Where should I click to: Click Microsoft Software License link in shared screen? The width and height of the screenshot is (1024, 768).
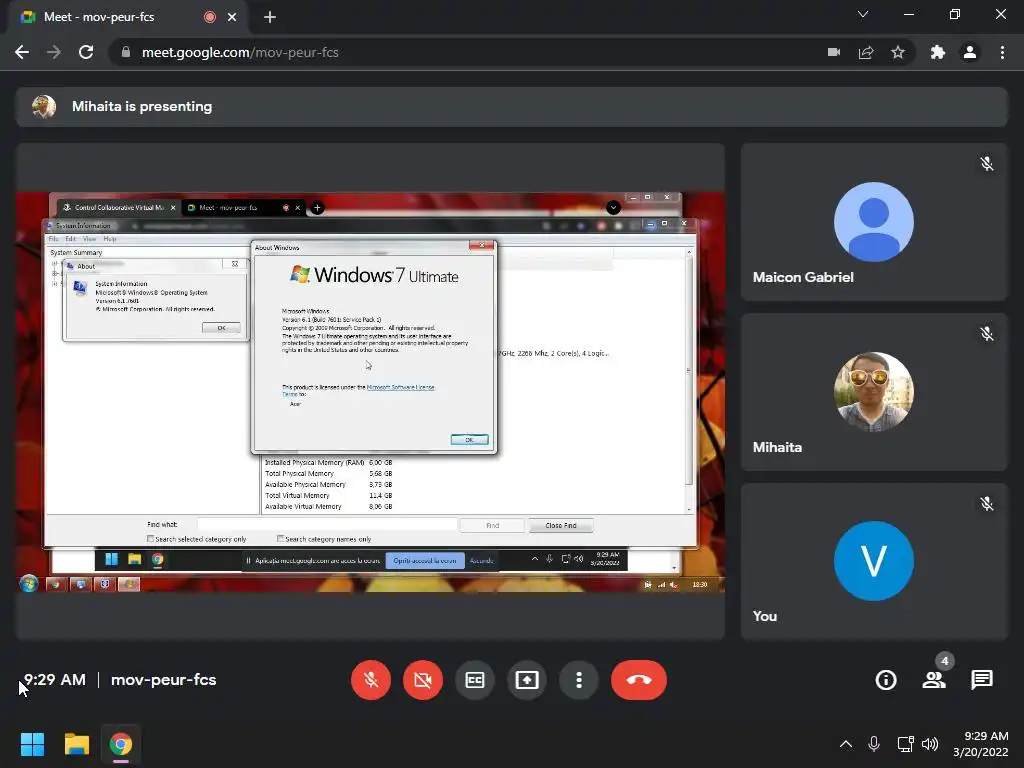[400, 387]
